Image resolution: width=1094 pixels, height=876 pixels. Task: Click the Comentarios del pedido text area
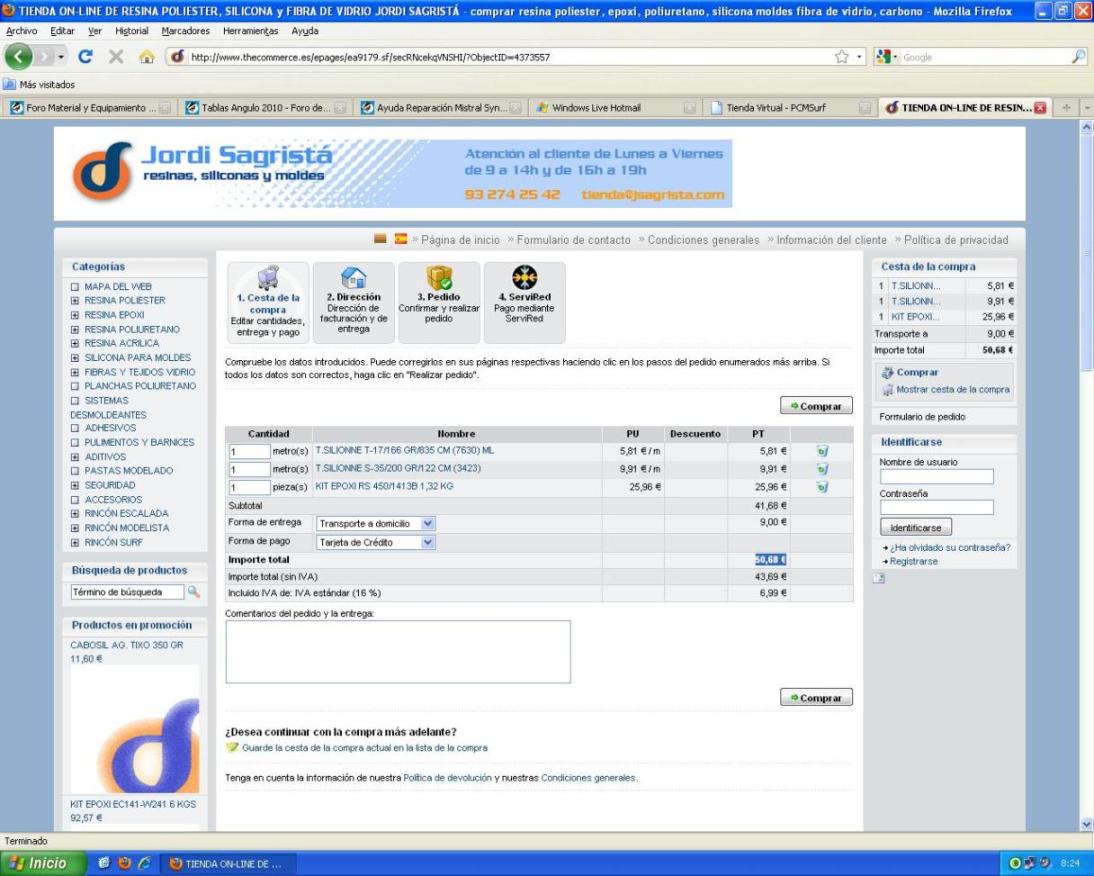click(x=398, y=651)
